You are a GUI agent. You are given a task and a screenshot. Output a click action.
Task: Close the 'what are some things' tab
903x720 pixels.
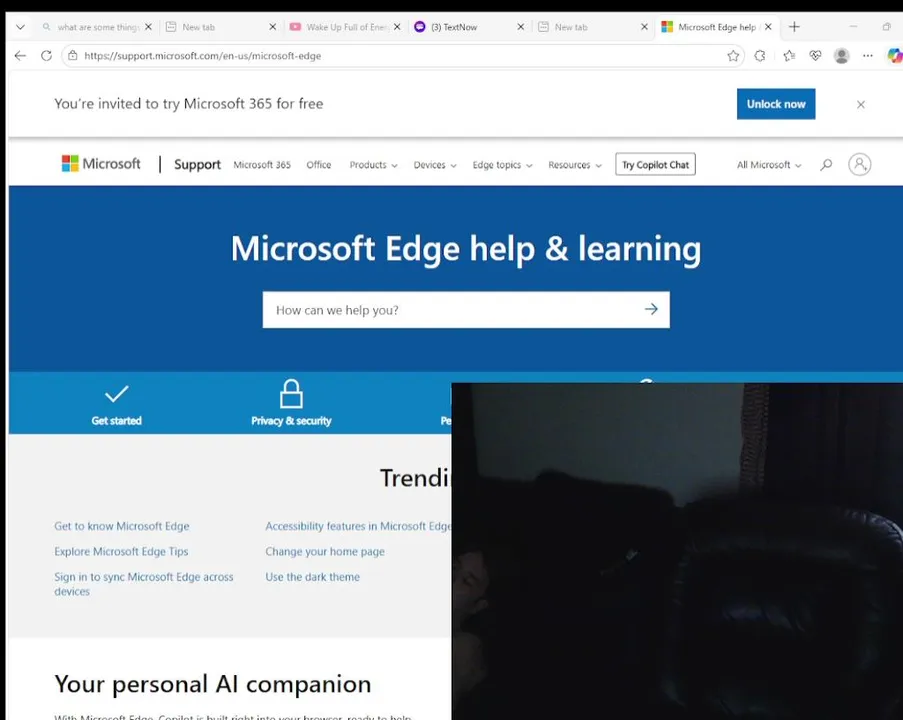click(x=148, y=26)
